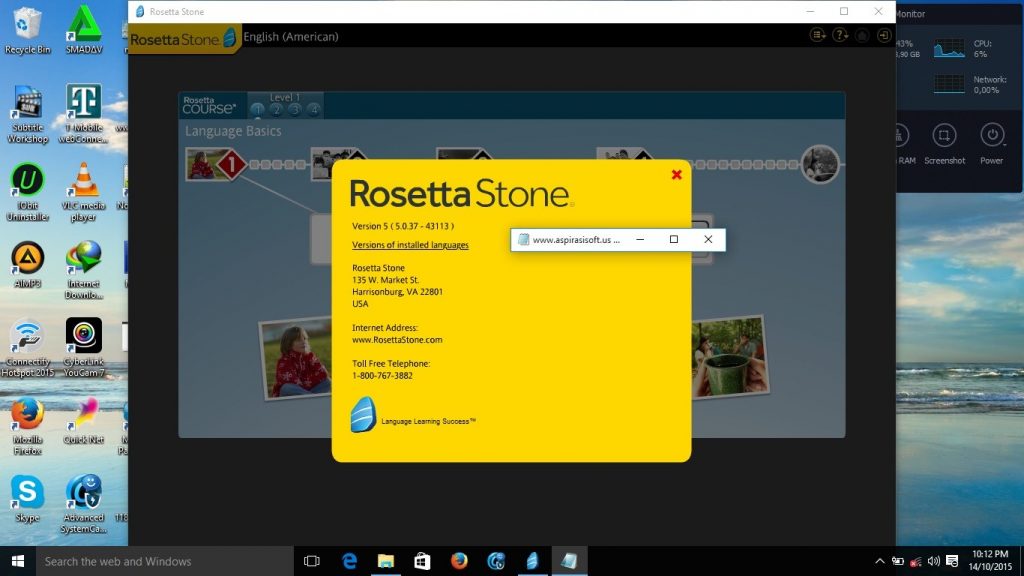The image size is (1024, 576).
Task: Close the Rosetta Stone About dialog with red X
Action: coord(677,174)
